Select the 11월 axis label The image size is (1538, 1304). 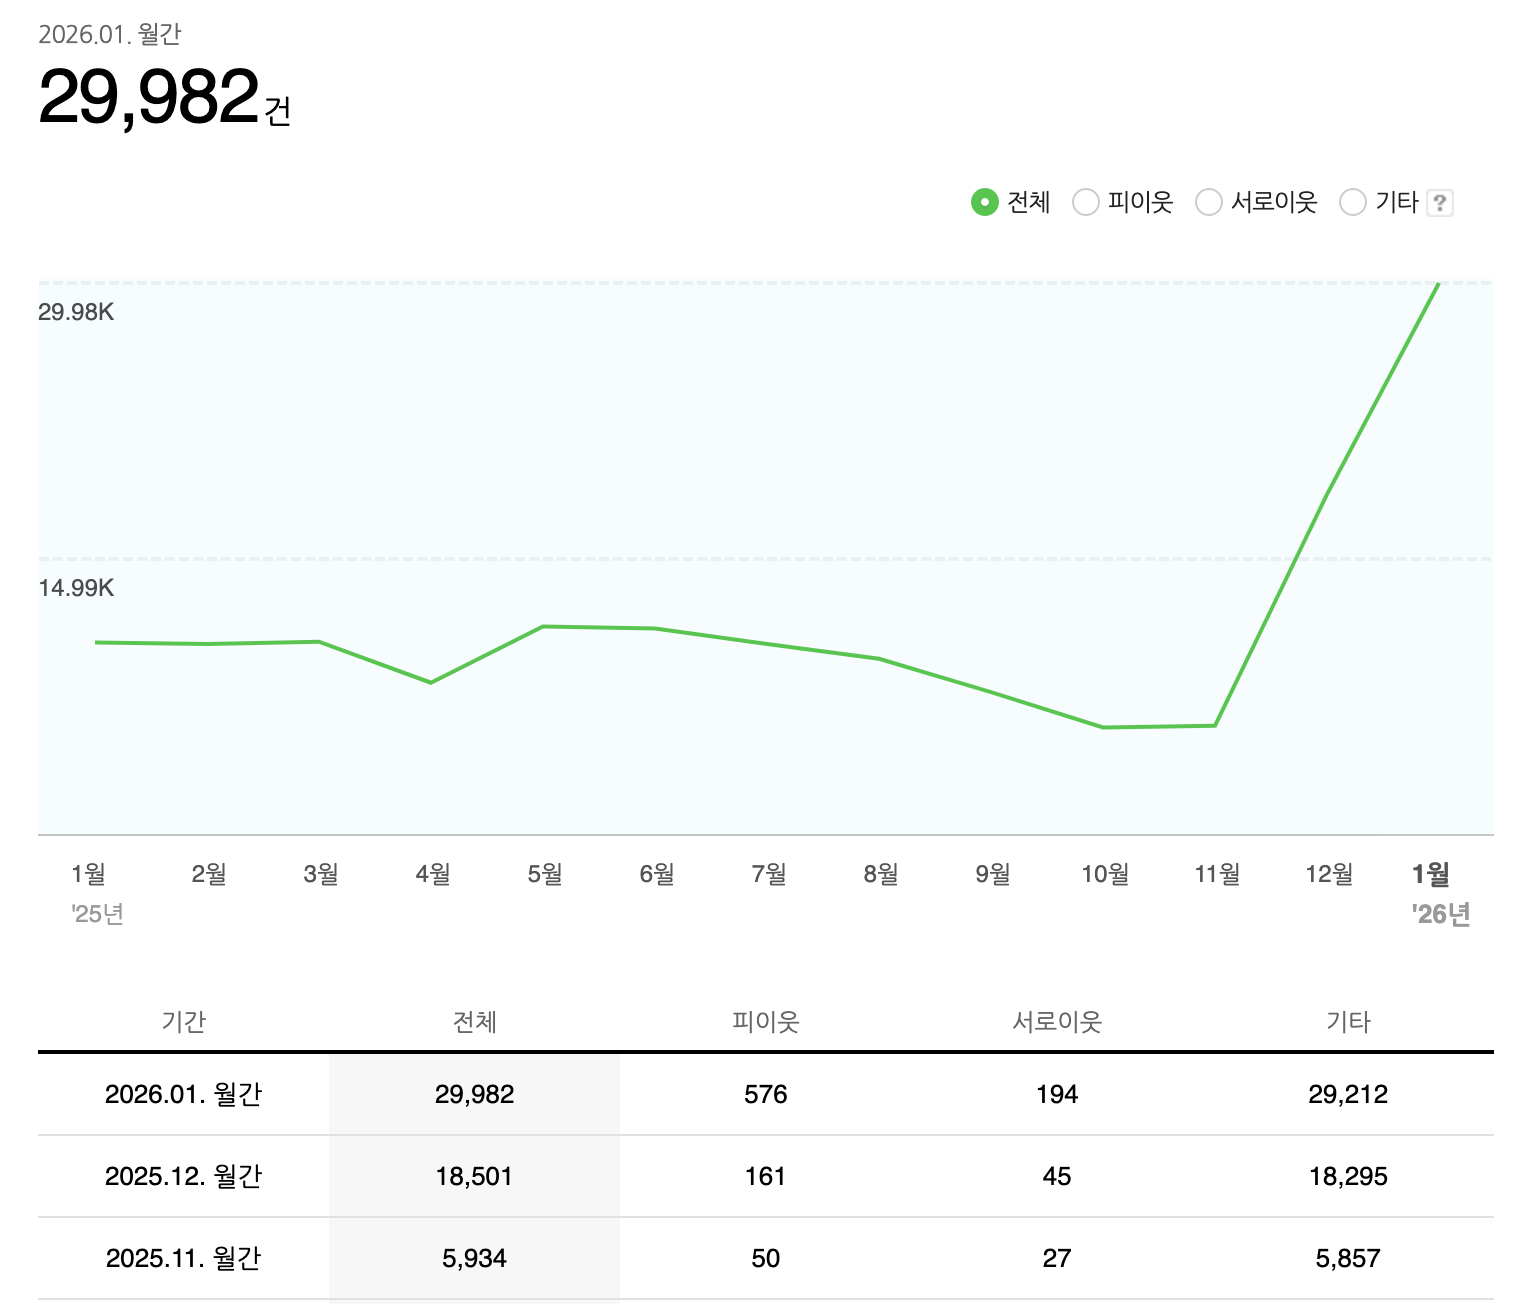[1216, 872]
